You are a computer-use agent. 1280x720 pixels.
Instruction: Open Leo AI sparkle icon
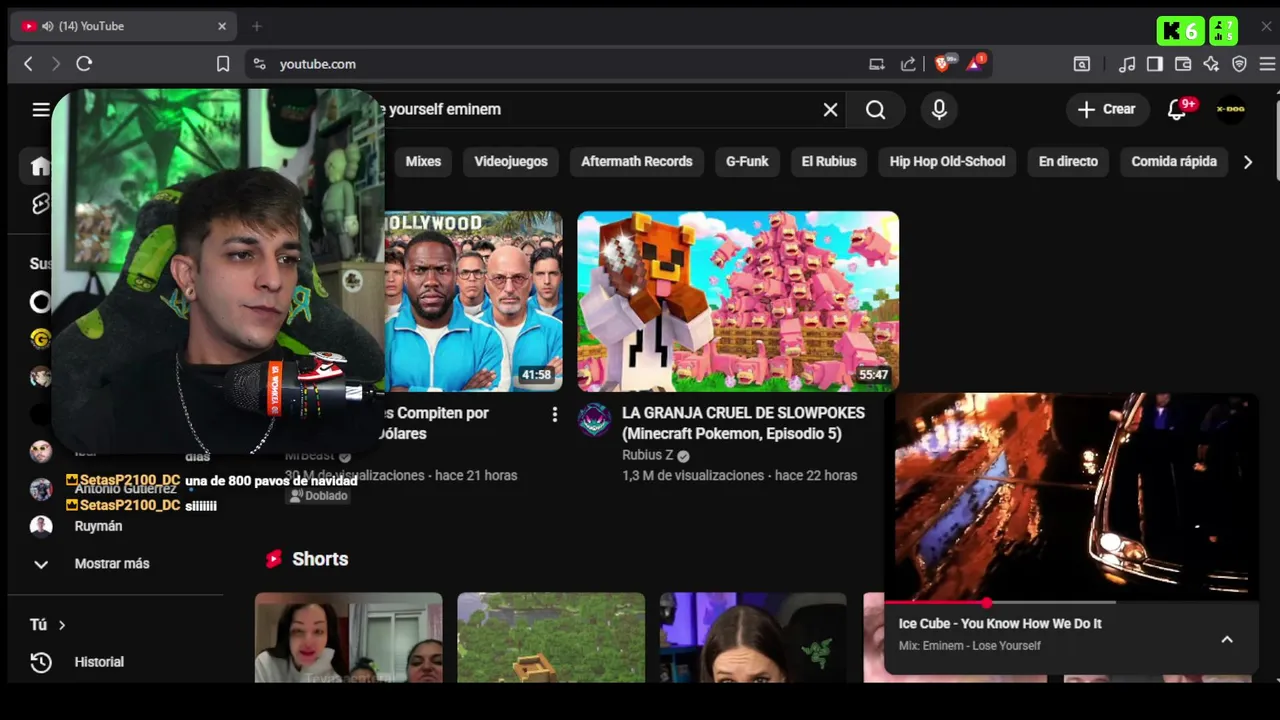pos(1211,64)
